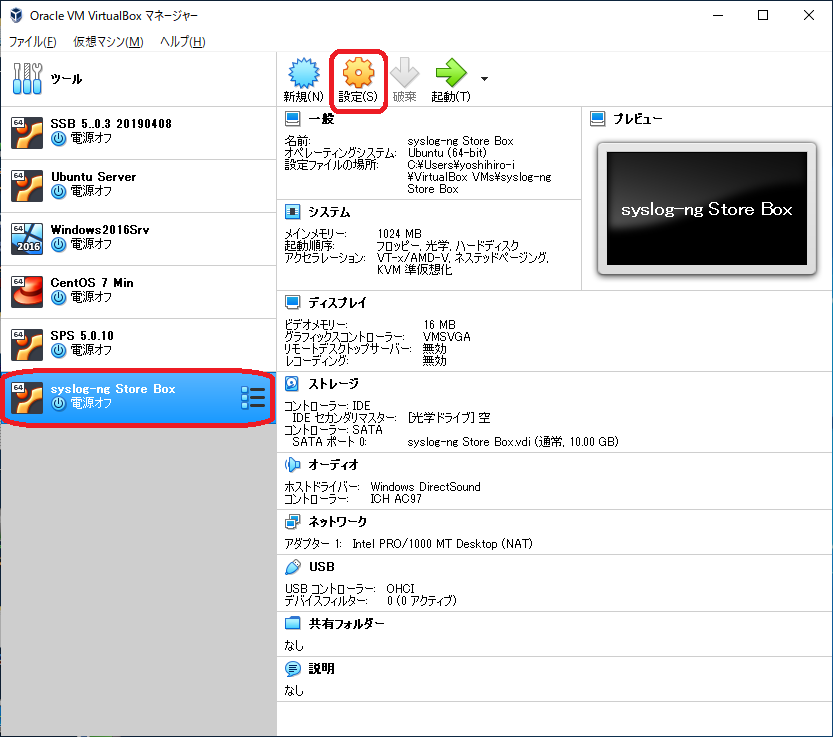The width and height of the screenshot is (833, 737).
Task: Open syslog-ng Store Box list menu icon
Action: (253, 398)
